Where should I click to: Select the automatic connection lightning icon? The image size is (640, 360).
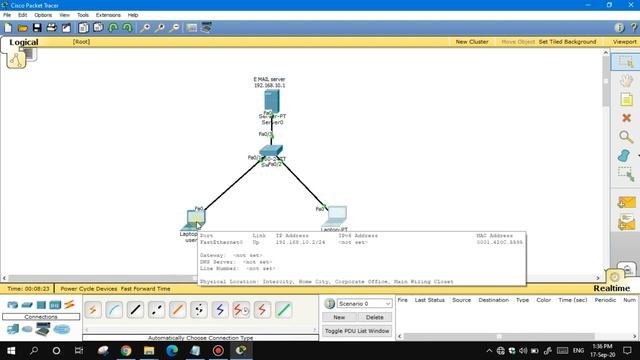[x=93, y=310]
